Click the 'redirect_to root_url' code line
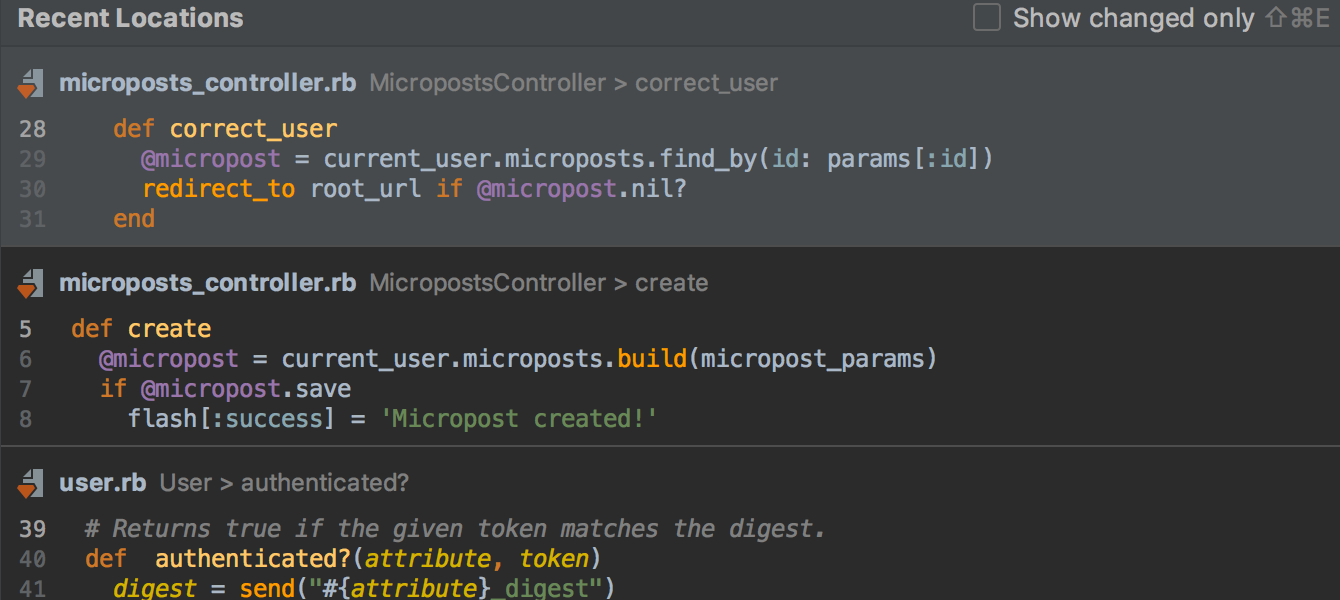1340x600 pixels. coord(414,189)
